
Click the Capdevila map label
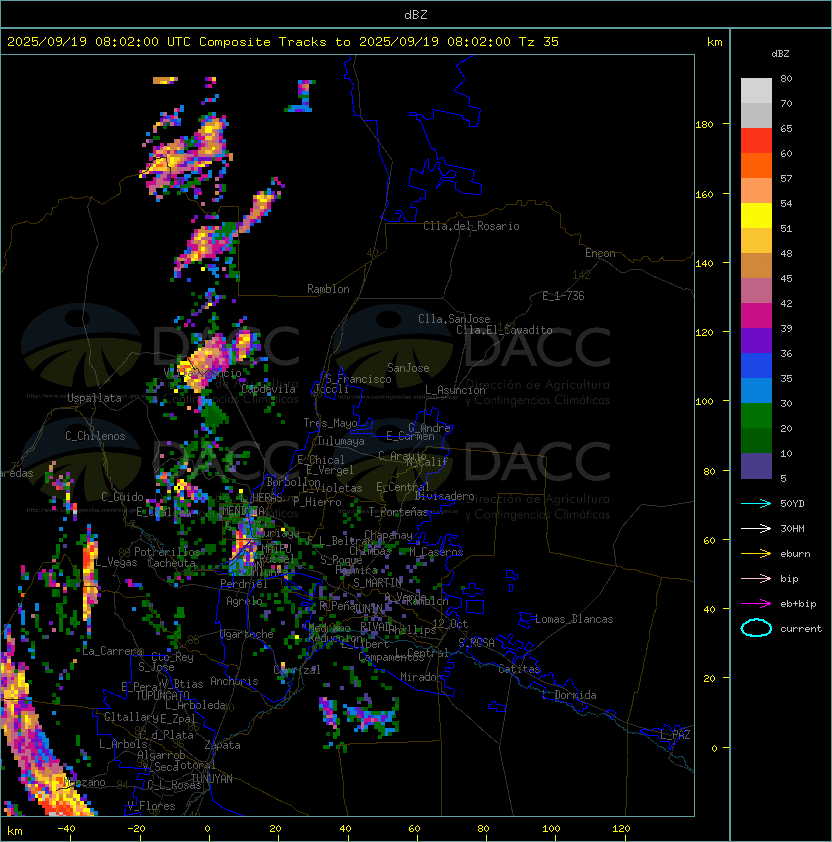268,389
